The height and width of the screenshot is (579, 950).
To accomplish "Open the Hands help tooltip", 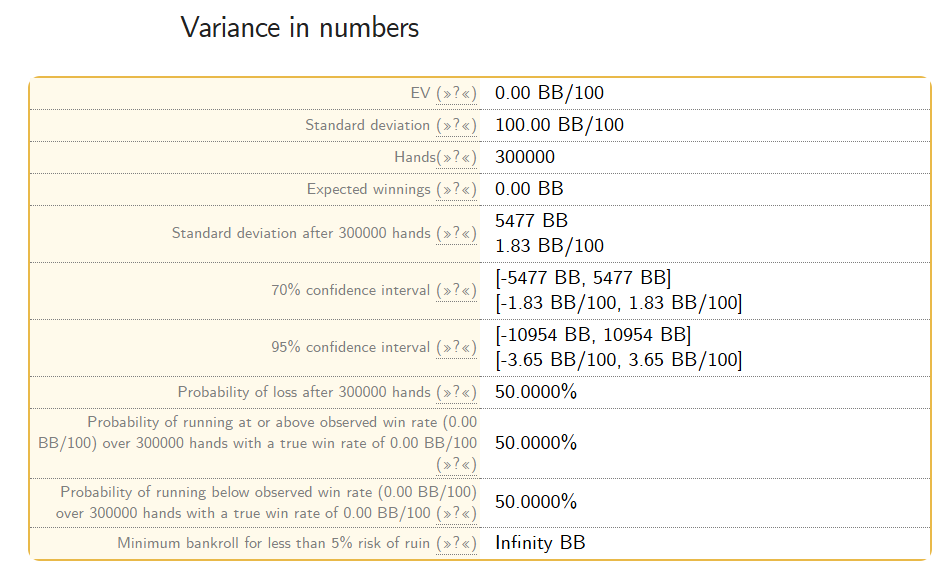I will [456, 157].
